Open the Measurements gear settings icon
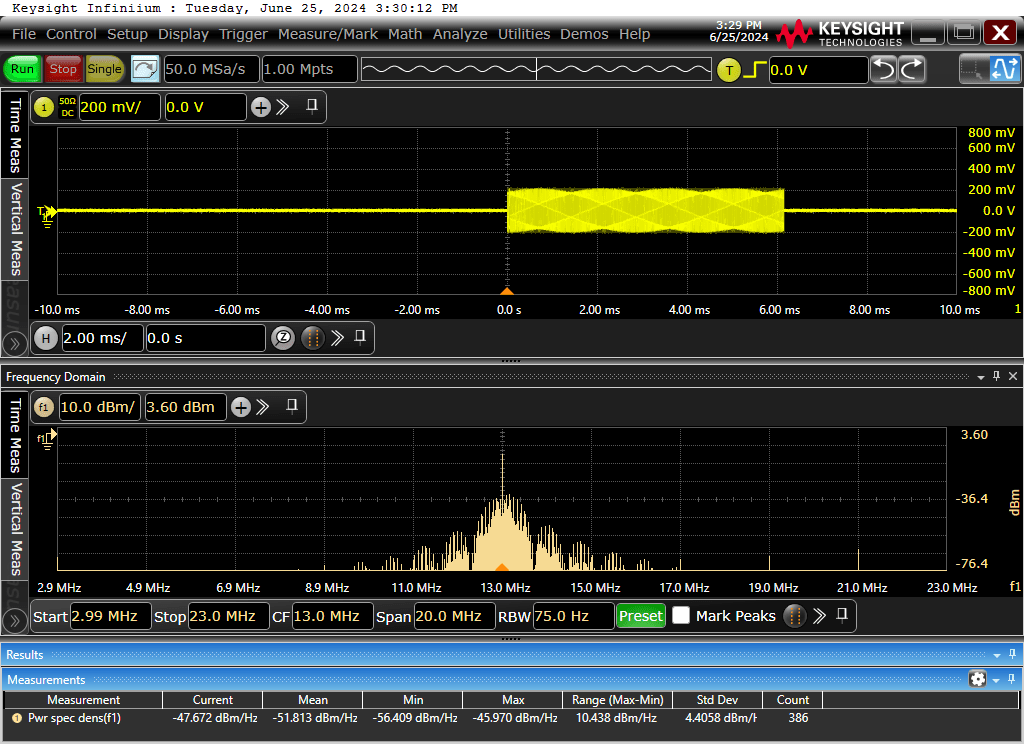The height and width of the screenshot is (744, 1024). coord(977,679)
